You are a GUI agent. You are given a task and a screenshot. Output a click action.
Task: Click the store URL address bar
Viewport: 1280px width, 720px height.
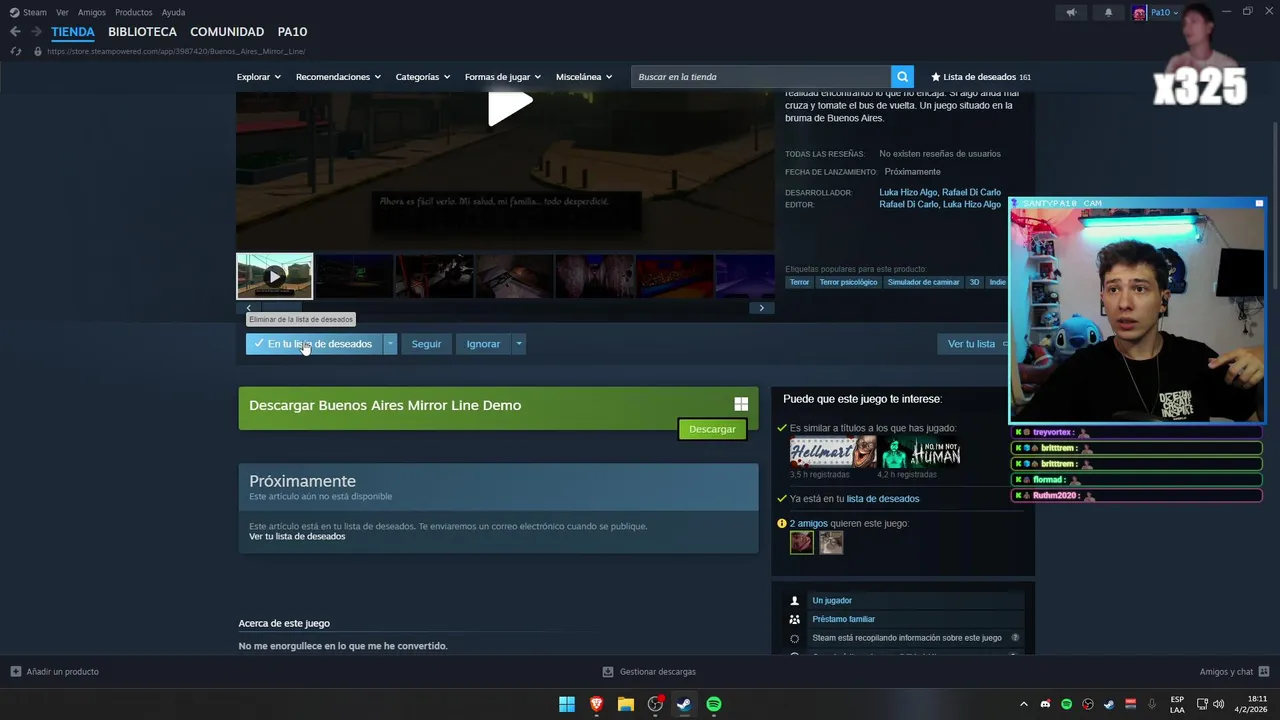pyautogui.click(x=176, y=51)
